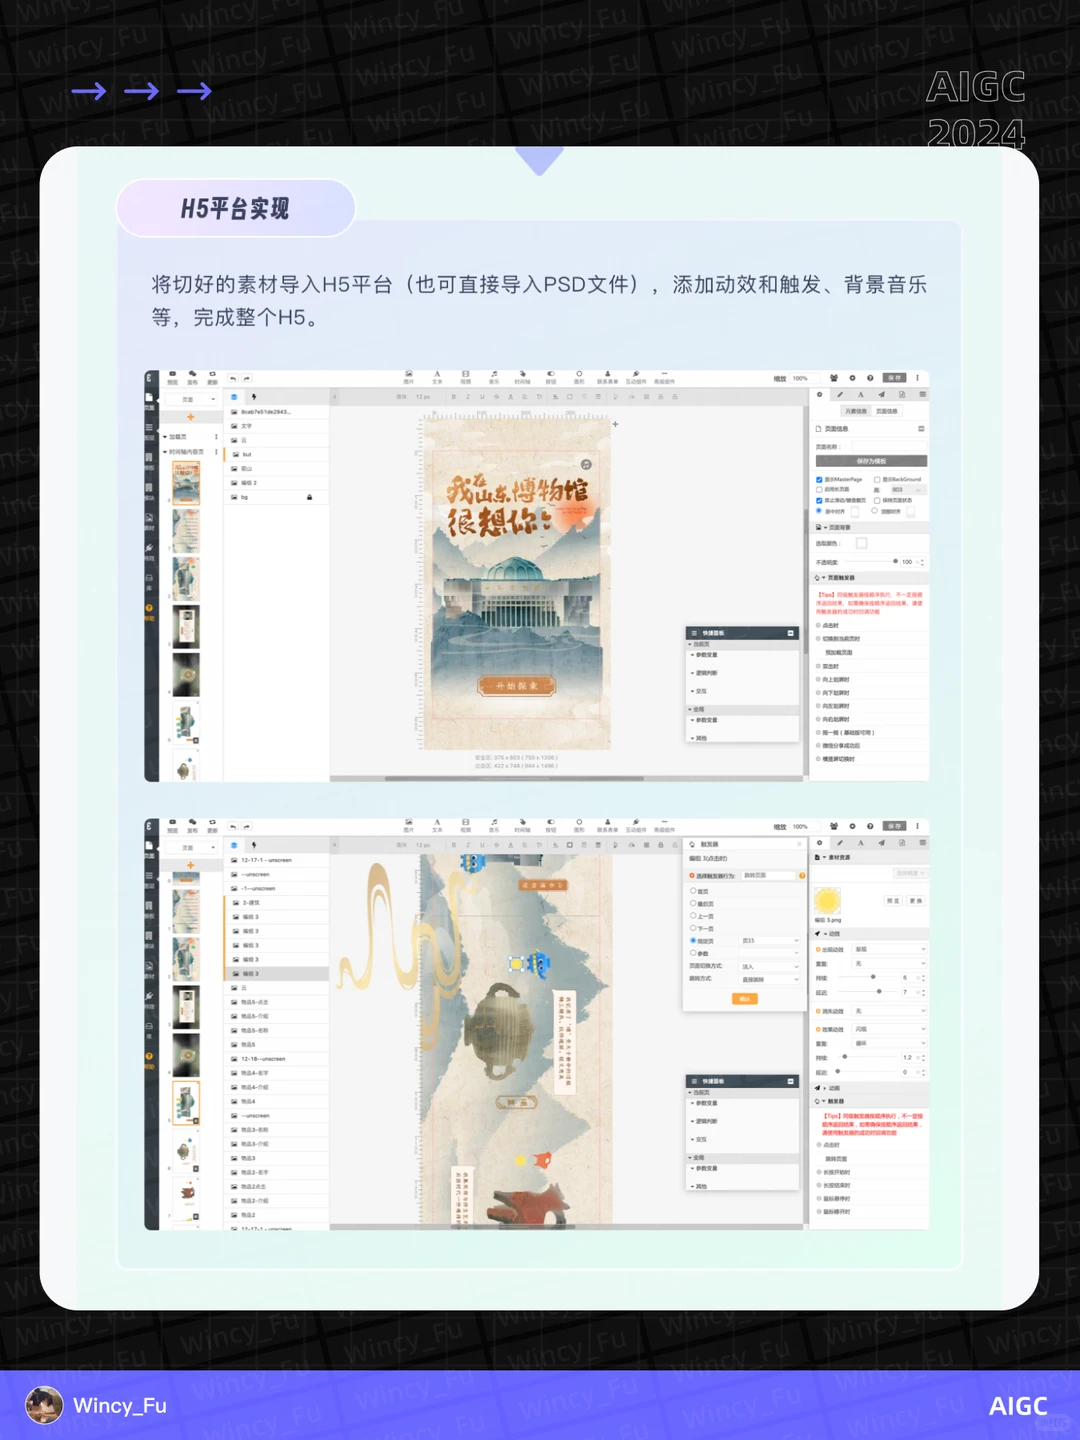1080x1440 pixels.
Task: Open vertical dots menu in top editor header
Action: [917, 378]
